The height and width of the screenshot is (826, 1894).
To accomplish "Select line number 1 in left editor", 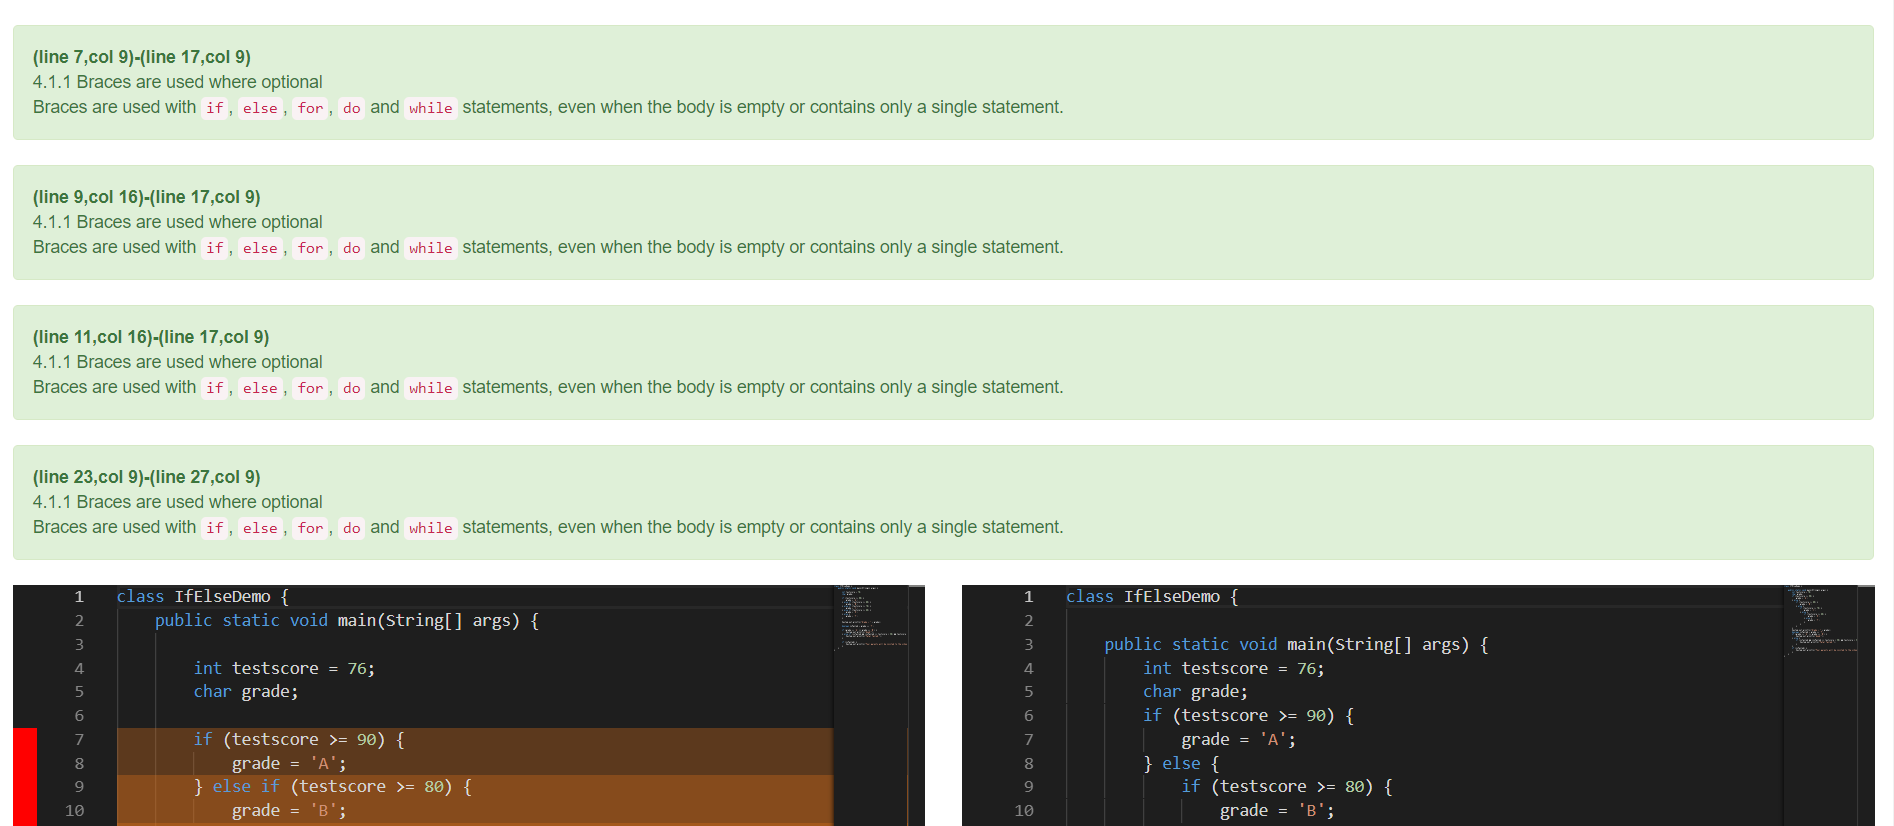I will (x=79, y=596).
